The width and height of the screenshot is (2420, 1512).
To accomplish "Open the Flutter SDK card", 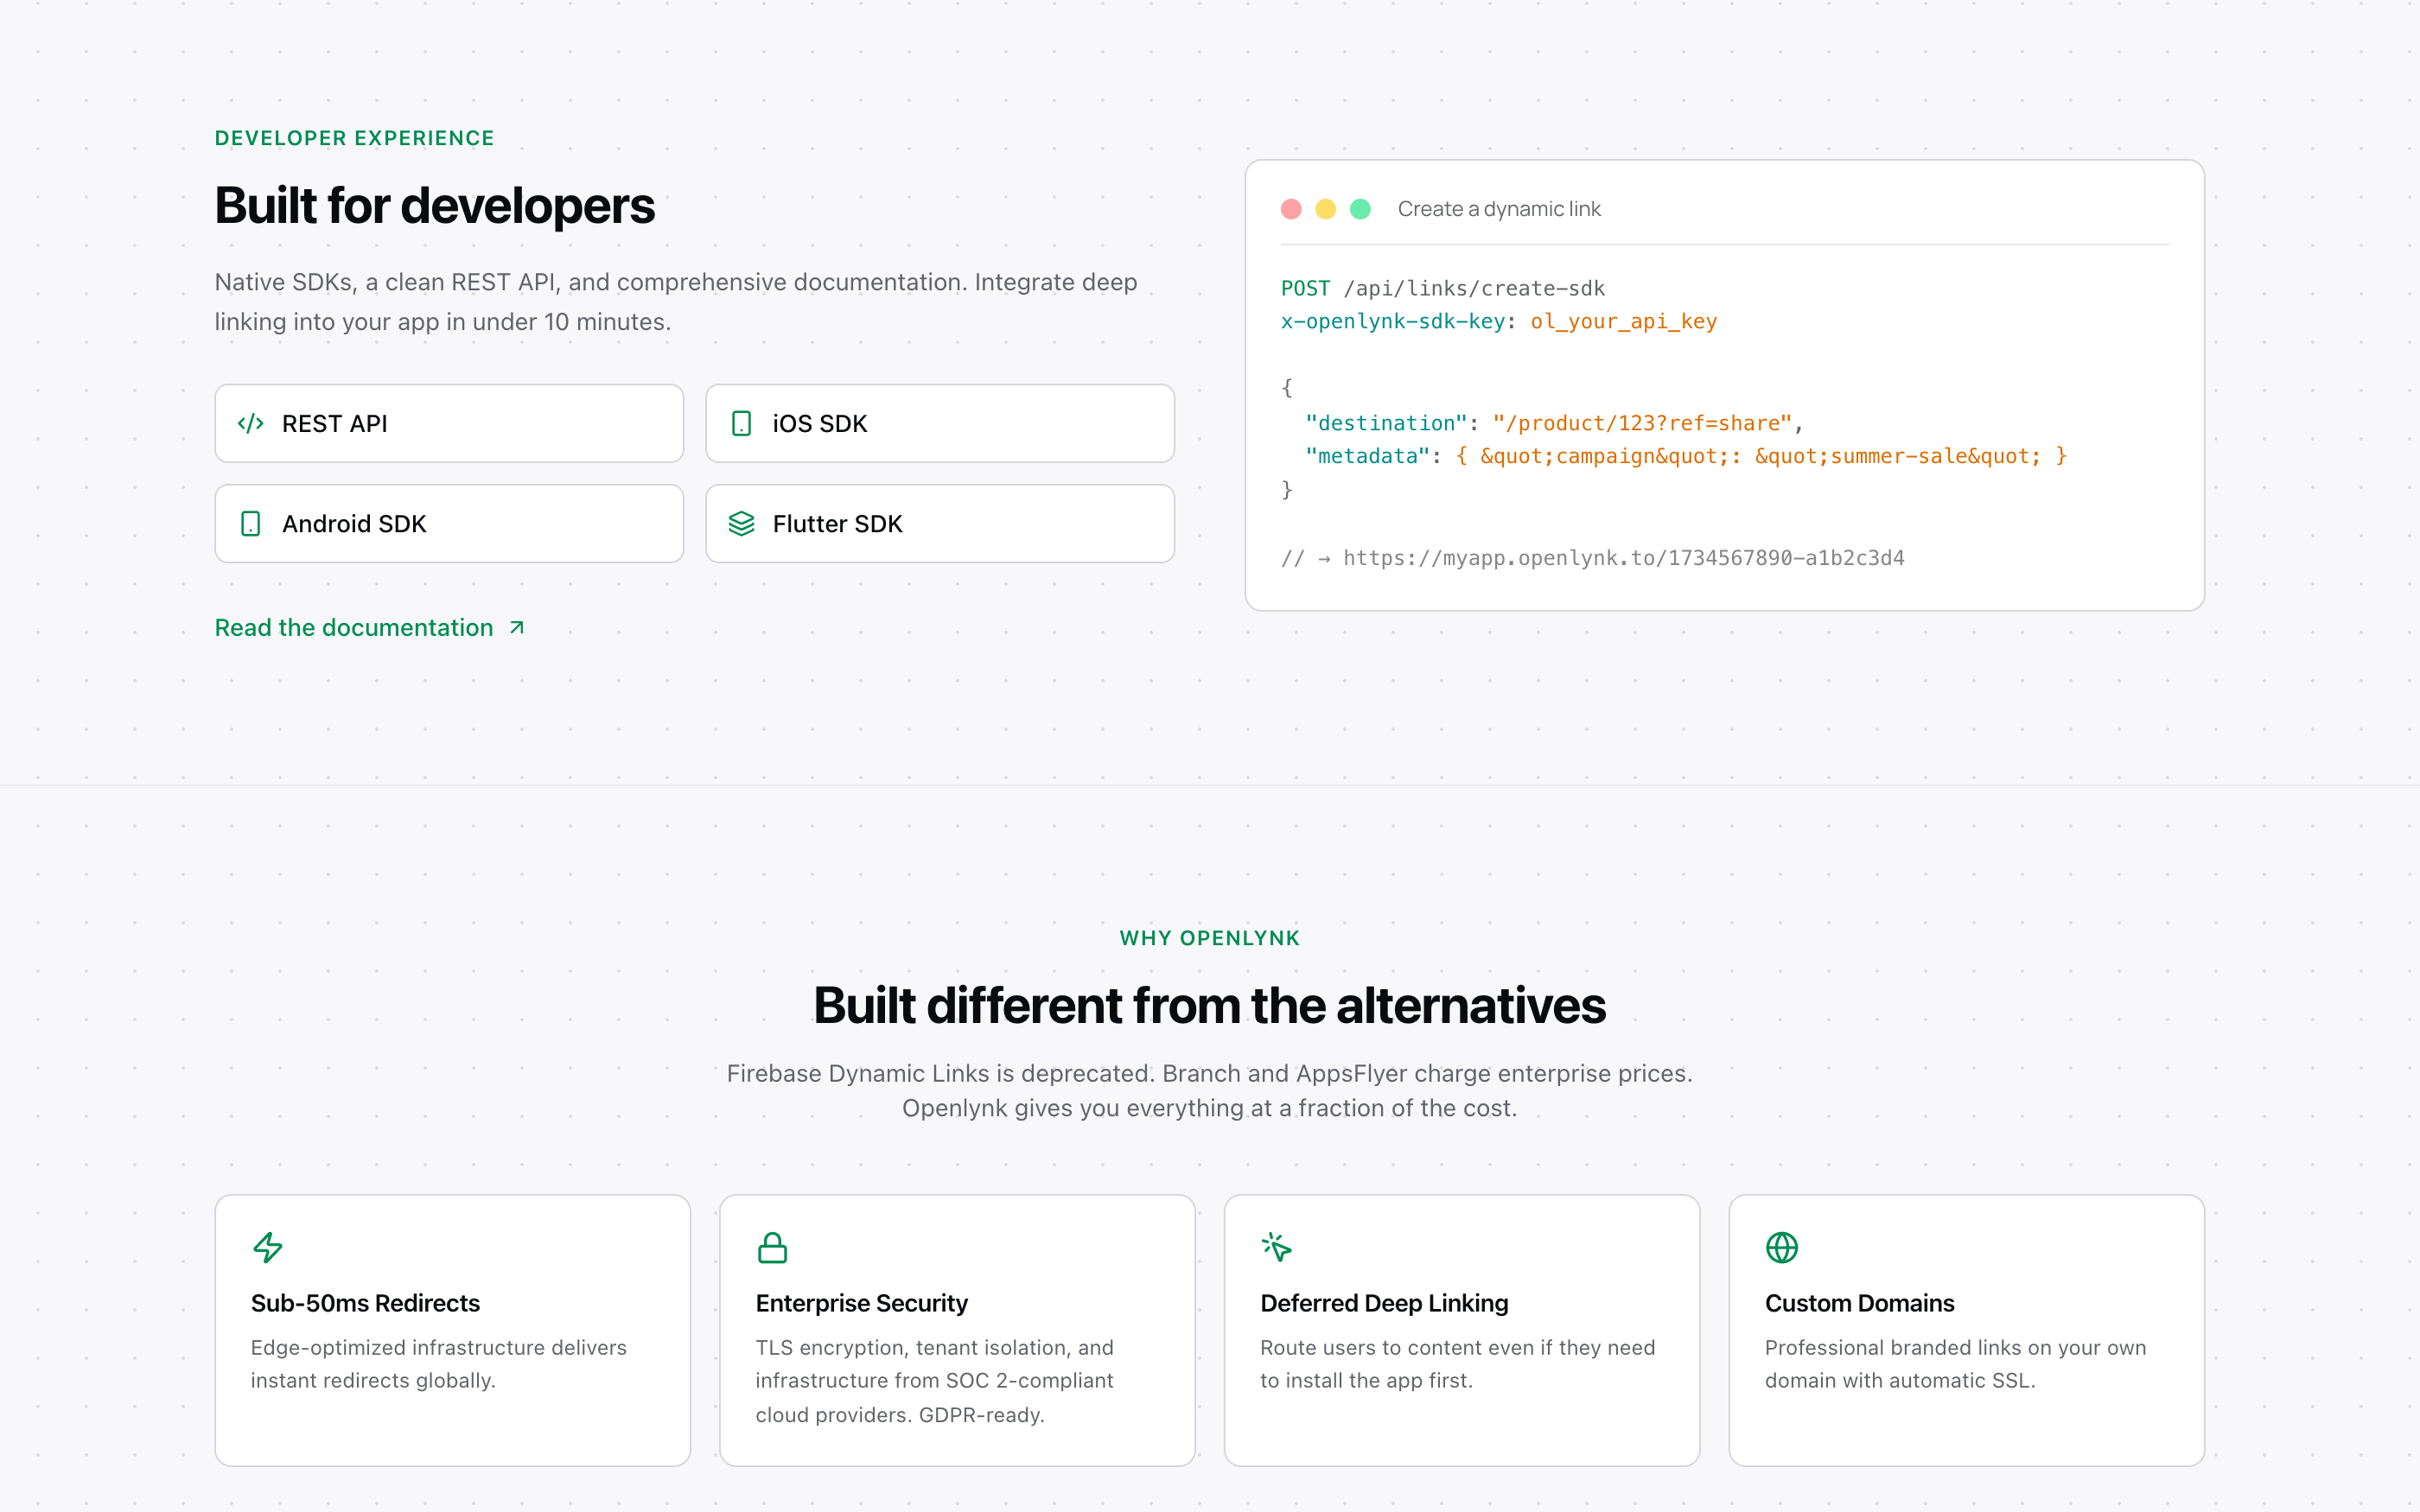I will pos(940,524).
